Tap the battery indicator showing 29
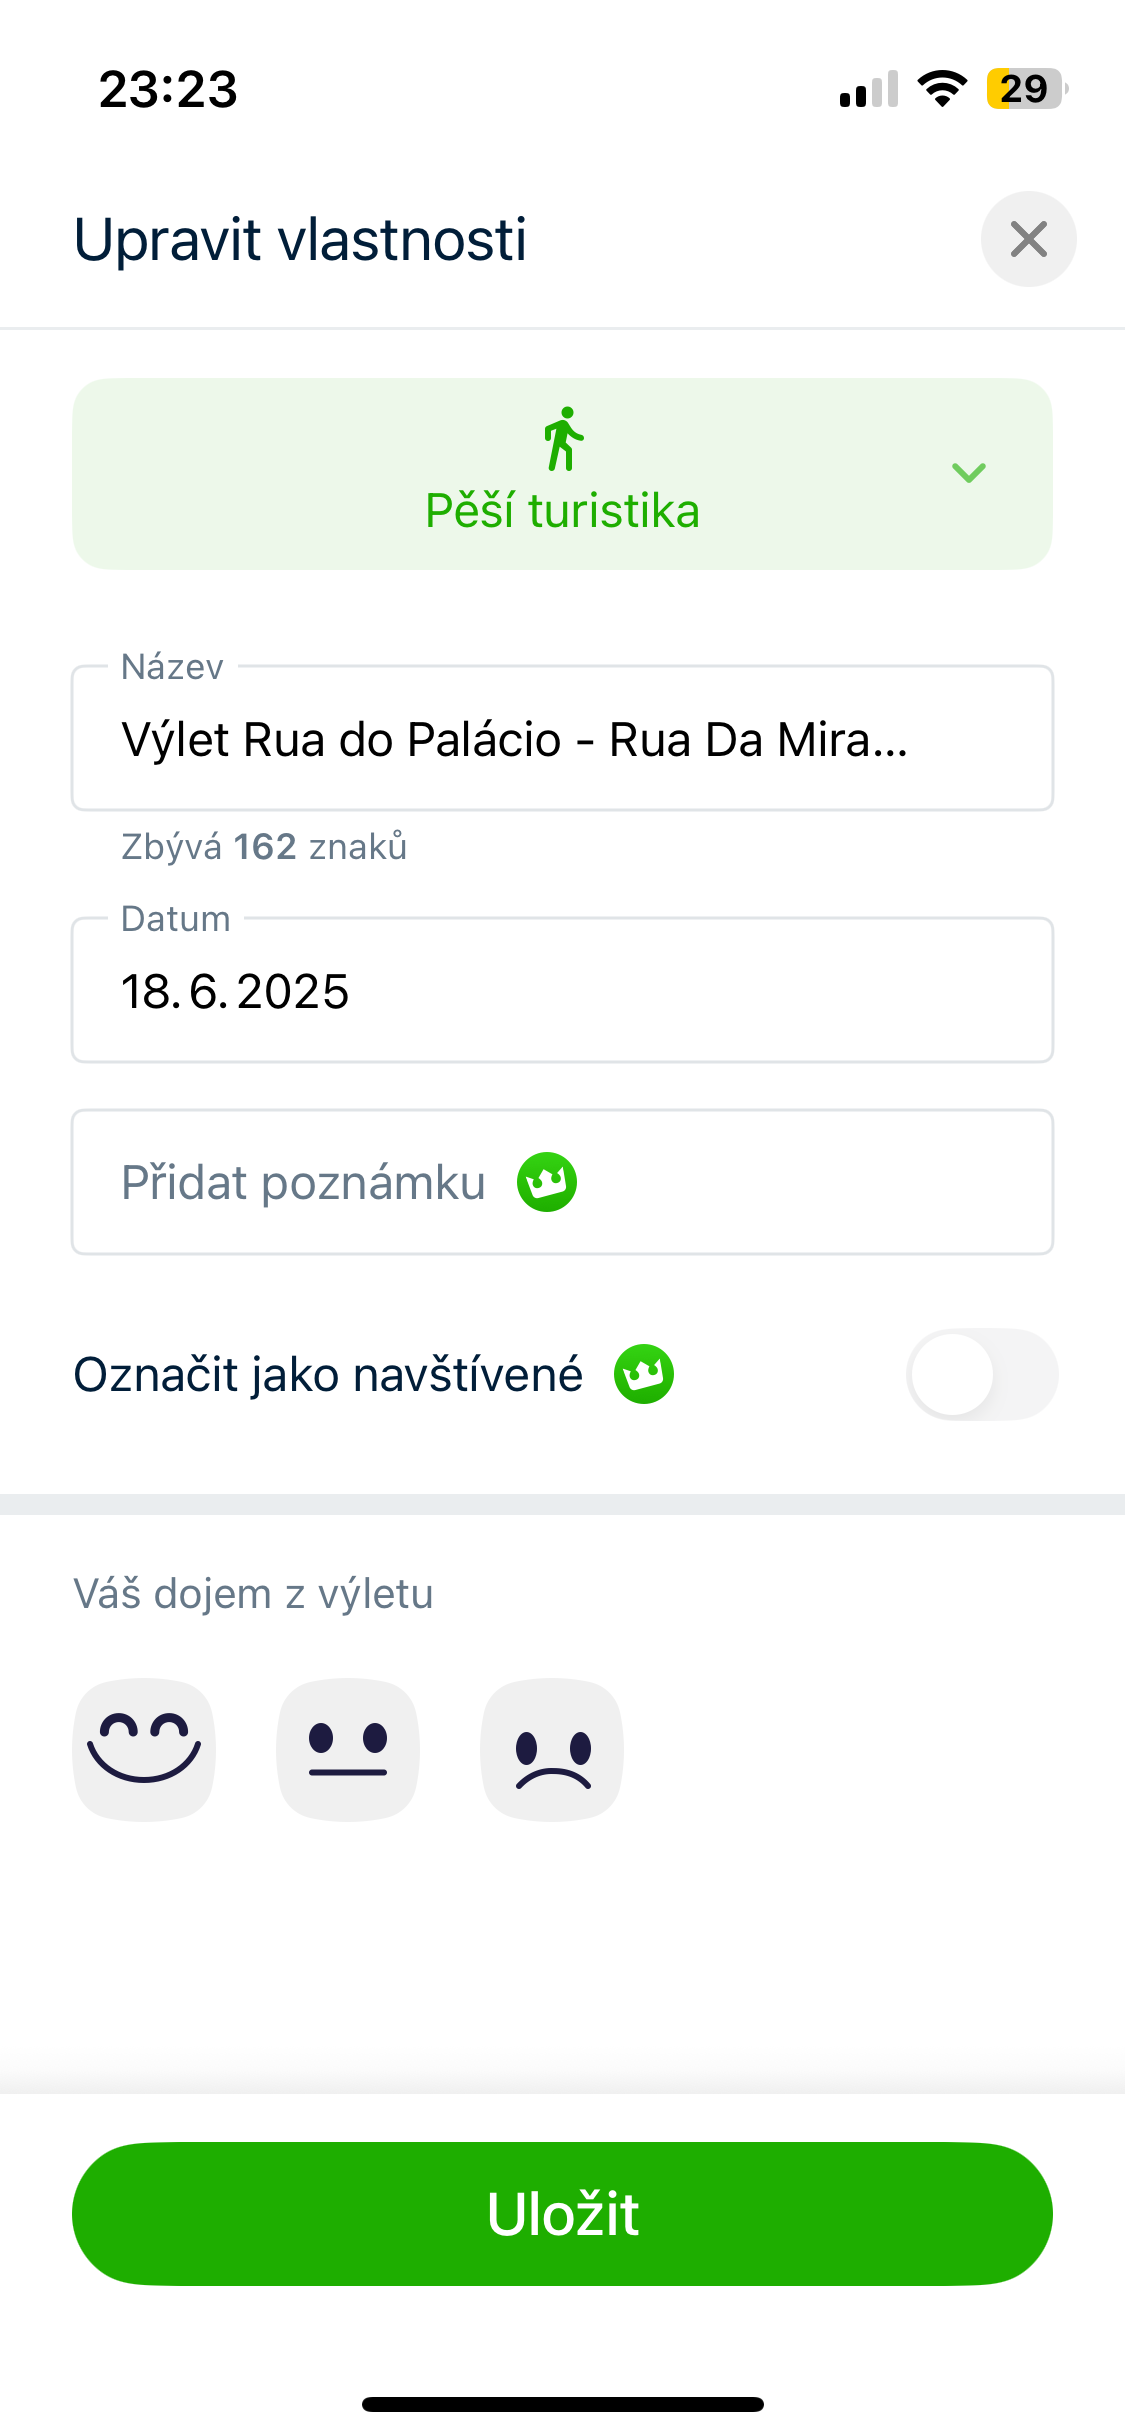The width and height of the screenshot is (1125, 2436). click(x=1027, y=89)
